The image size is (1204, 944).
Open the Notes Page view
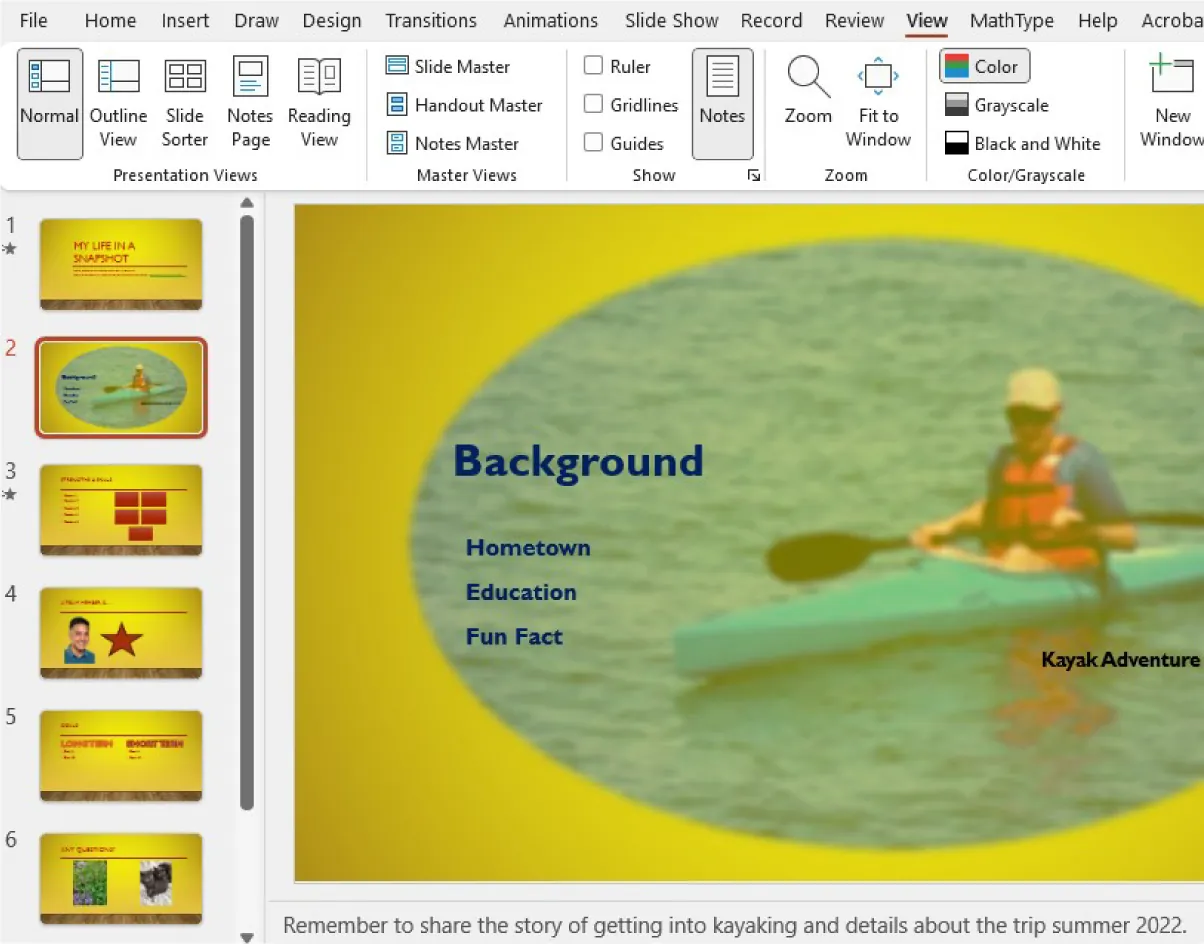point(249,100)
